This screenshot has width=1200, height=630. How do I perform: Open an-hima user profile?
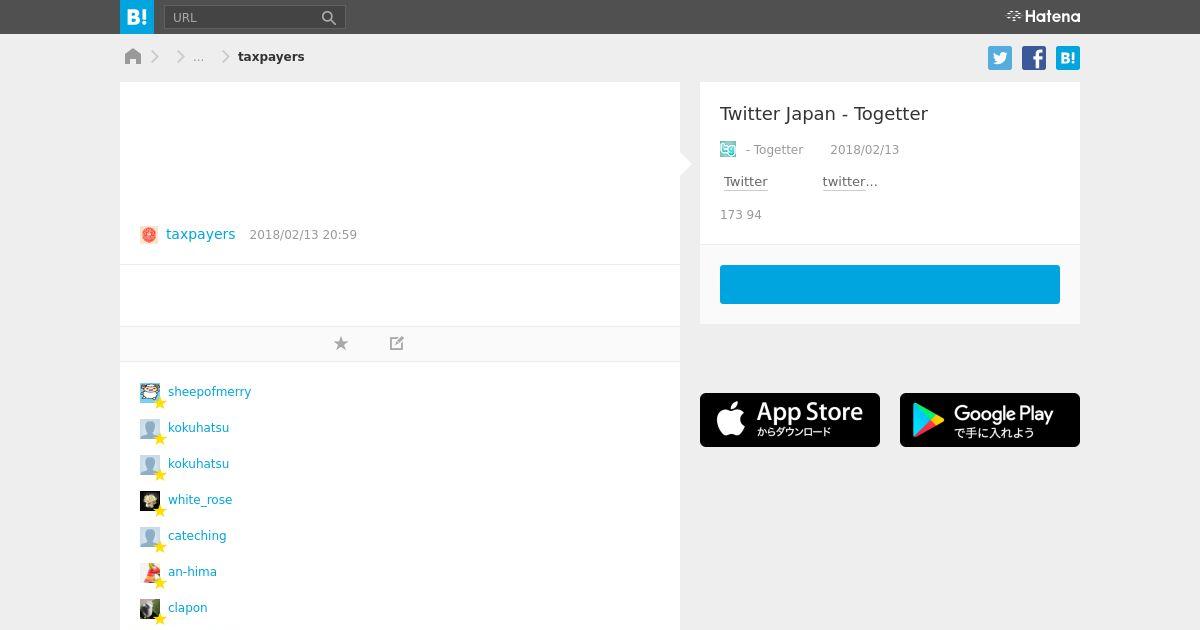(192, 572)
